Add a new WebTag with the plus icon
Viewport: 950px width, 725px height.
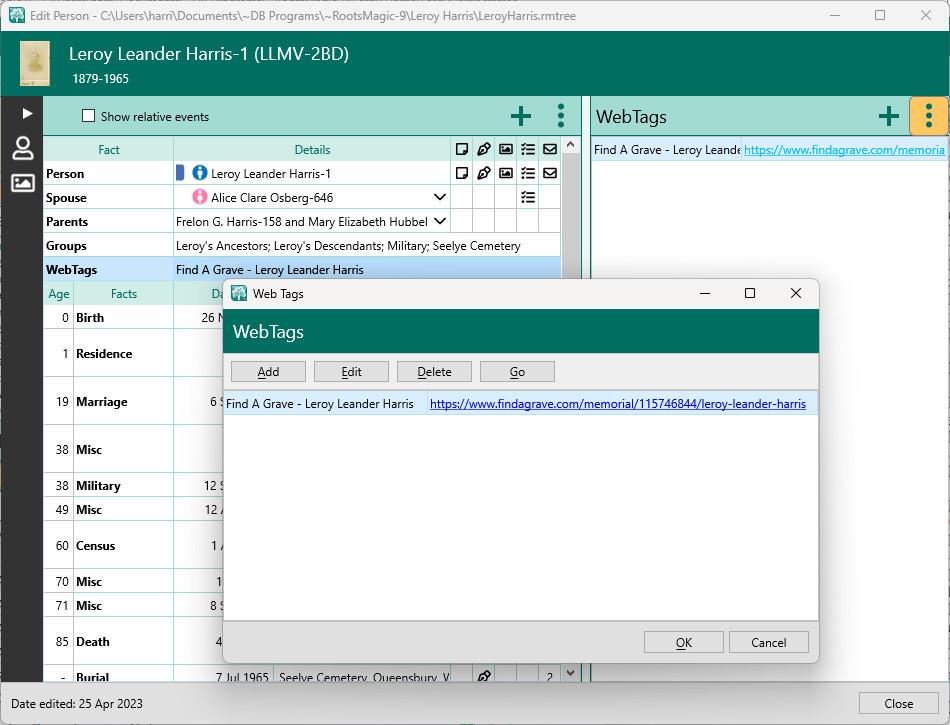[888, 116]
